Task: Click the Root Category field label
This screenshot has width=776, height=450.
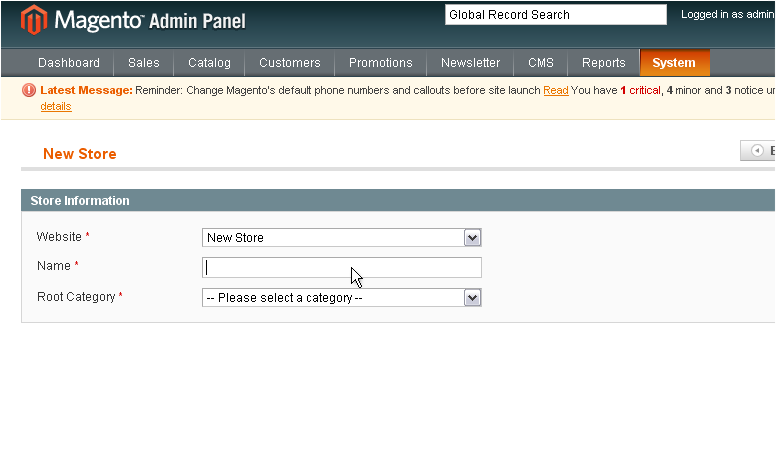Action: [x=76, y=297]
